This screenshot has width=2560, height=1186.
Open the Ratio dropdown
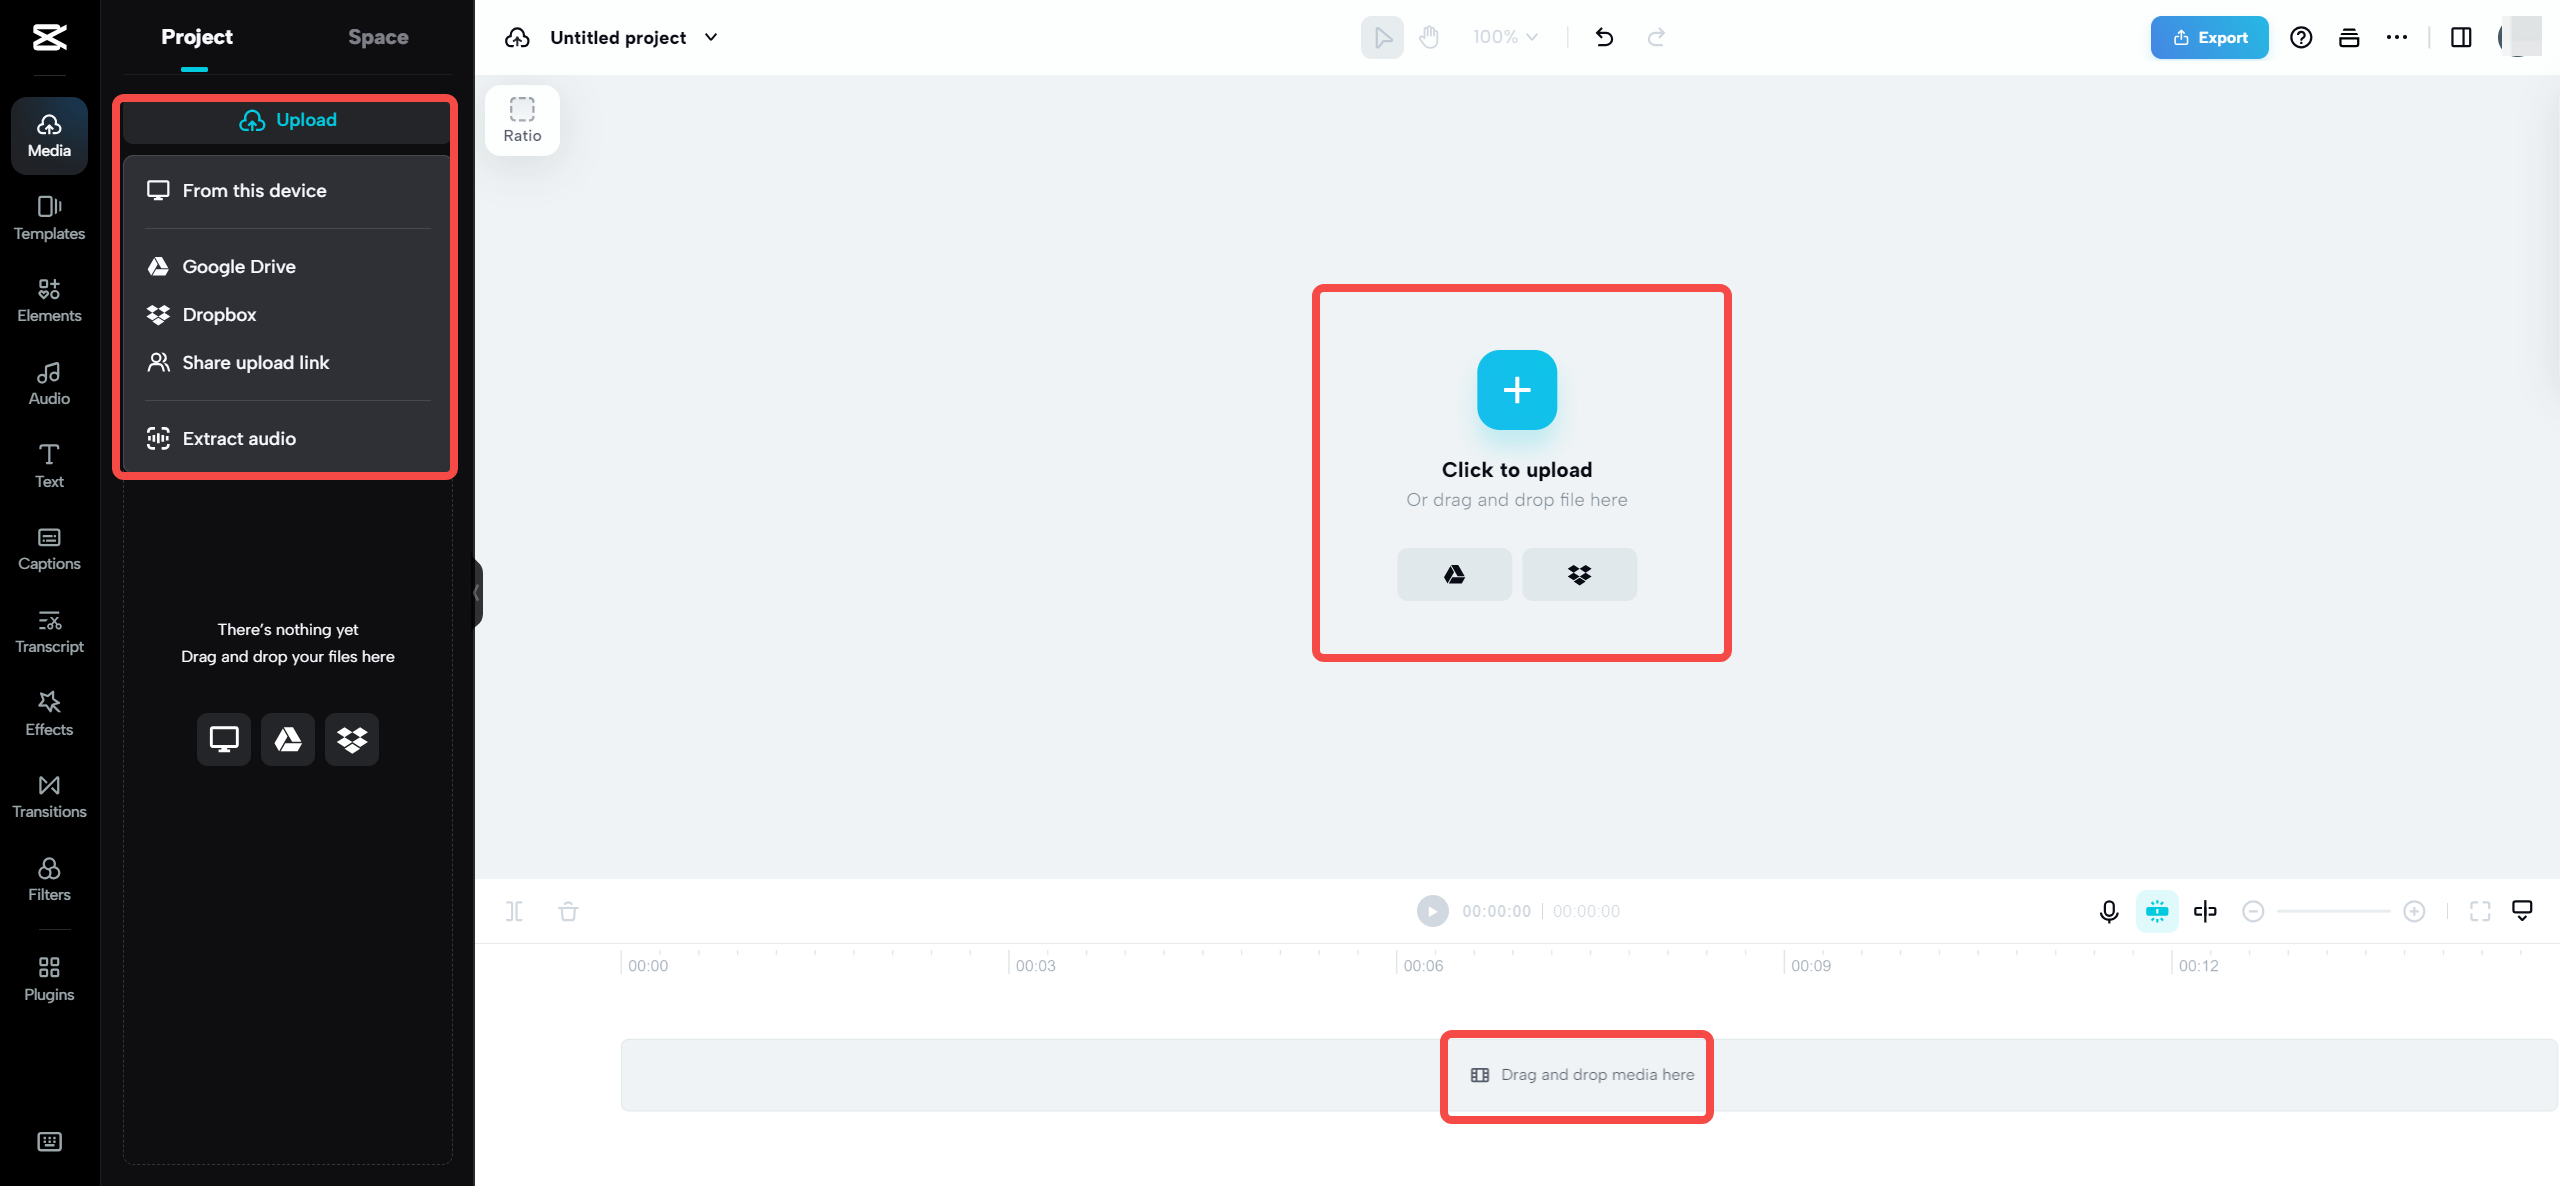click(521, 119)
